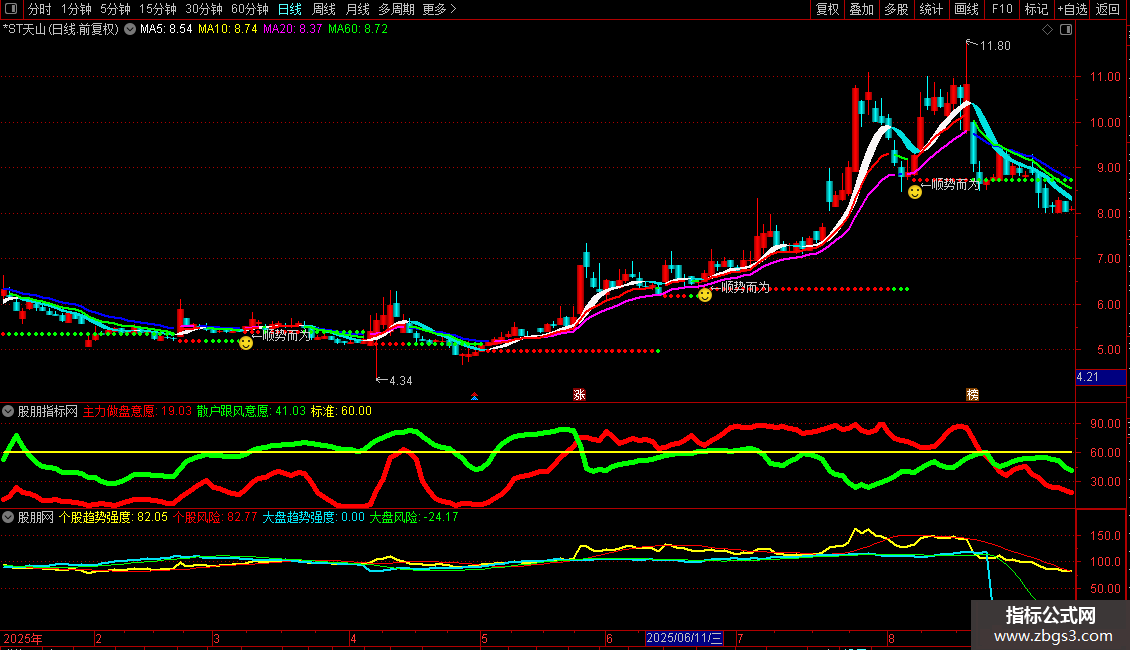The image size is (1130, 650).
Task: Click the MA5: 8.54 label
Action: [x=166, y=30]
